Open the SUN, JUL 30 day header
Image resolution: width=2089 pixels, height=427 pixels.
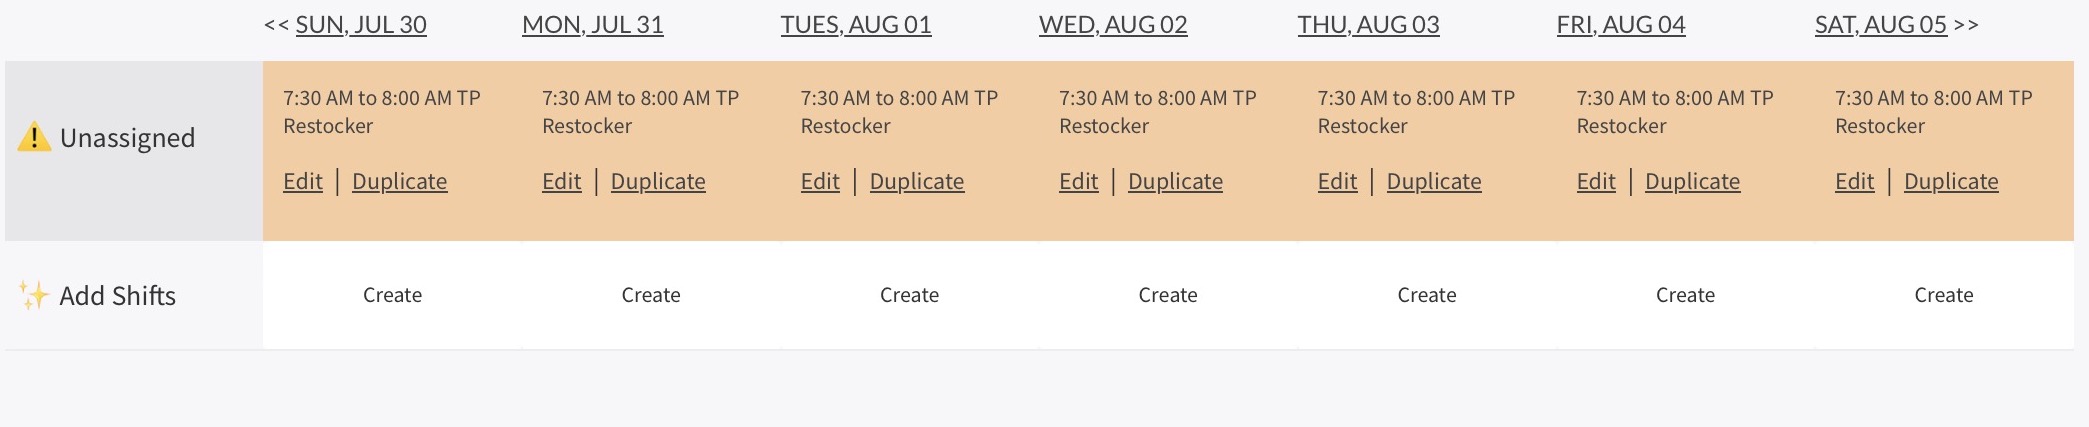(361, 25)
